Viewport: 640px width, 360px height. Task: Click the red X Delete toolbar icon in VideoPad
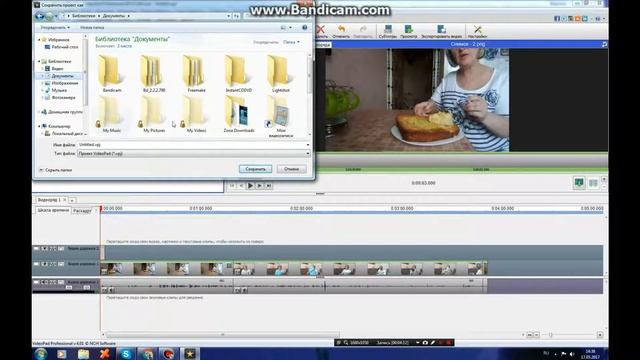pyautogui.click(x=321, y=29)
